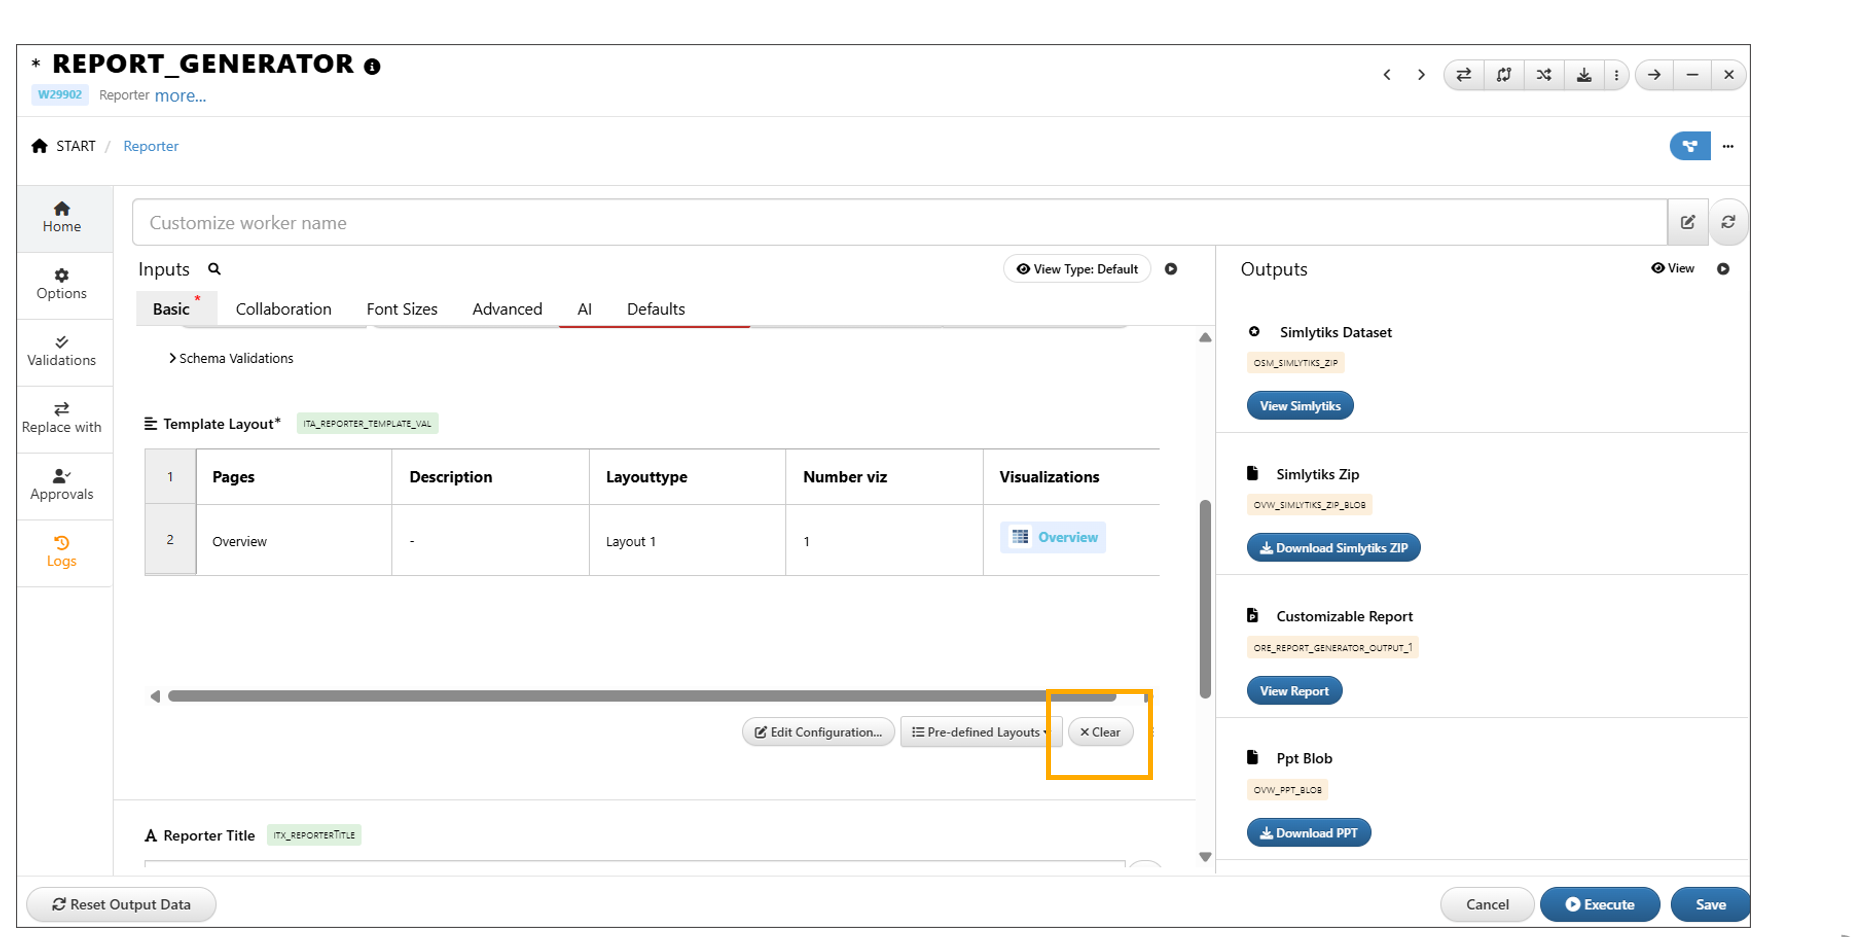The image size is (1873, 937).
Task: Open the Logs history panel
Action: (x=62, y=551)
